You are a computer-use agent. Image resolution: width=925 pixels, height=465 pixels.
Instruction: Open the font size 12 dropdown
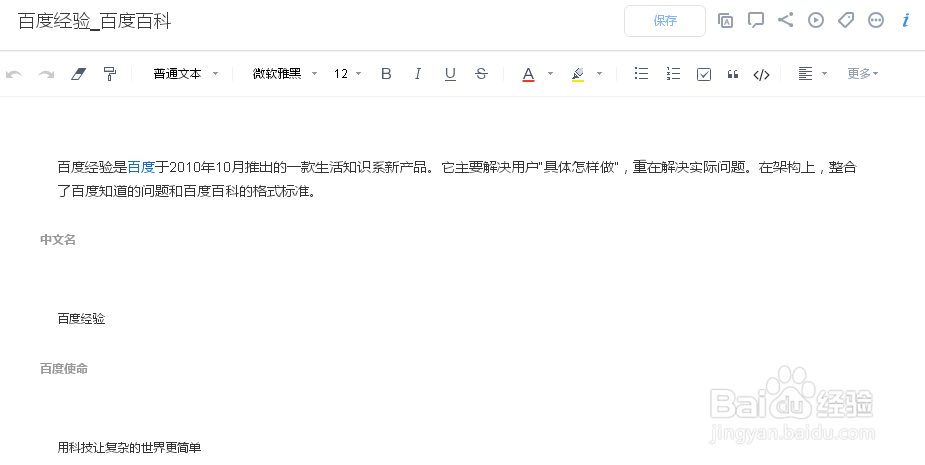coord(347,74)
